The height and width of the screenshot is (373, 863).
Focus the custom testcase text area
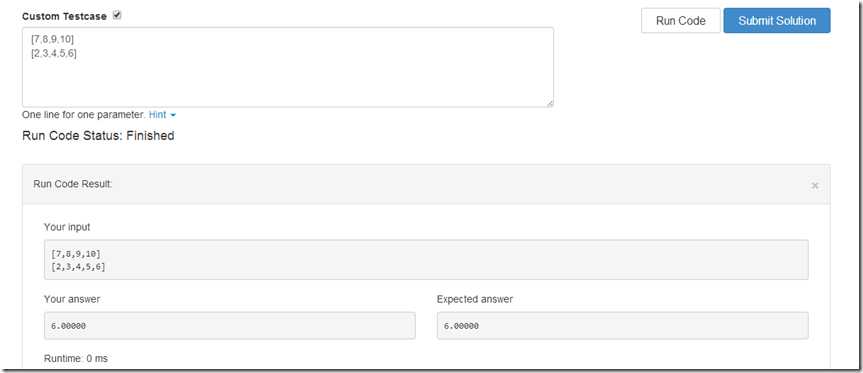coord(288,67)
